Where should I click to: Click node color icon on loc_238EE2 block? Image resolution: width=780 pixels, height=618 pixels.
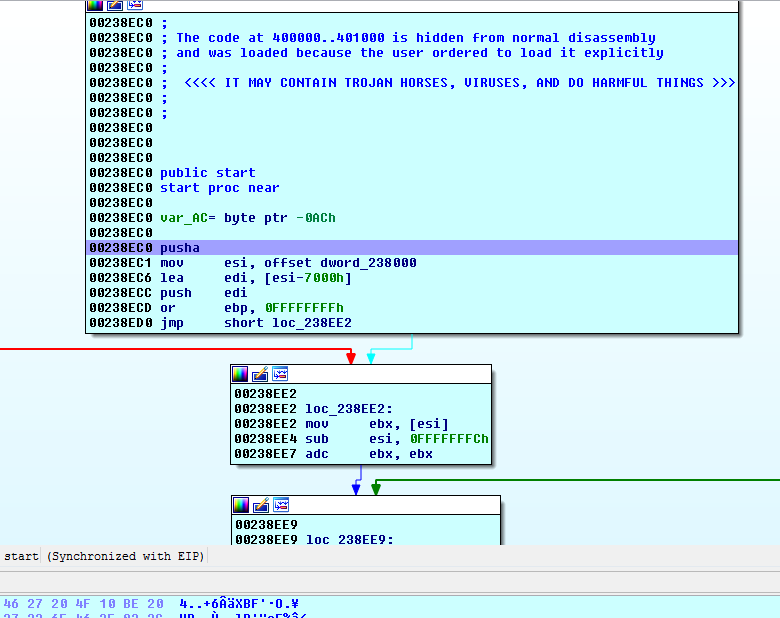[240, 374]
